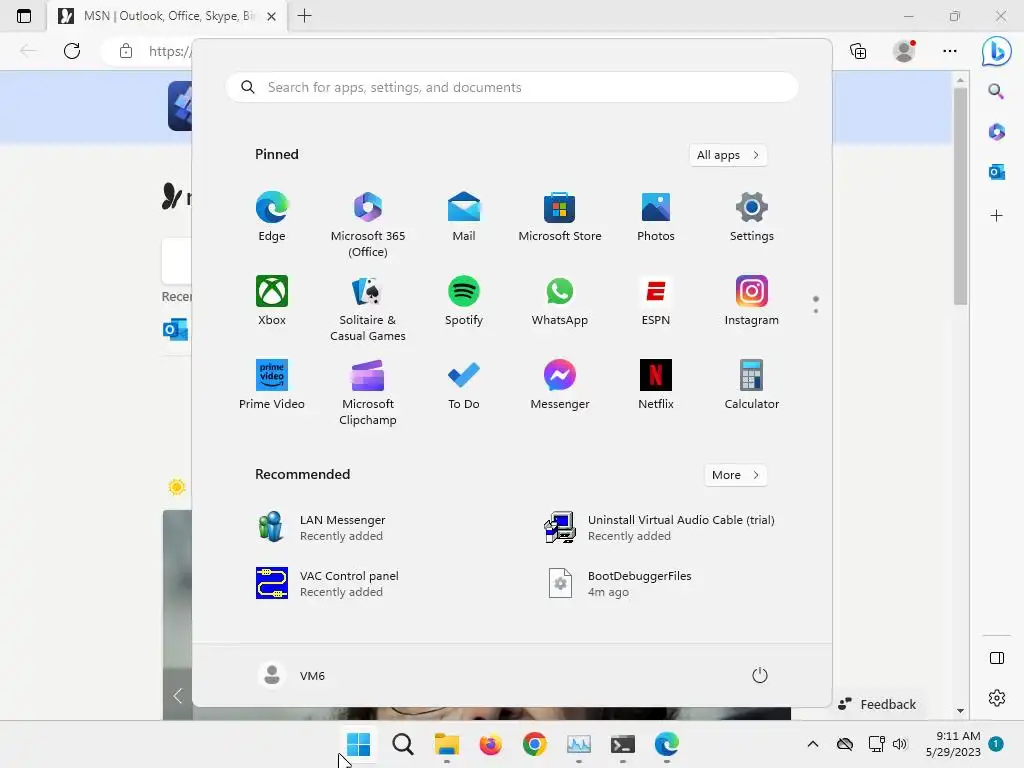
Task: Switch to Edge on the taskbar
Action: click(x=667, y=744)
